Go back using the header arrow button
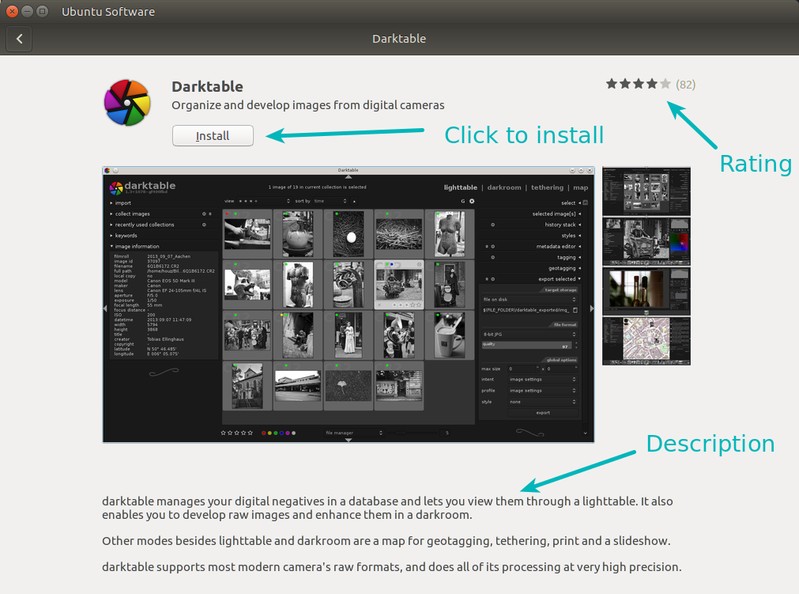Viewport: 799px width, 594px height. (x=19, y=39)
